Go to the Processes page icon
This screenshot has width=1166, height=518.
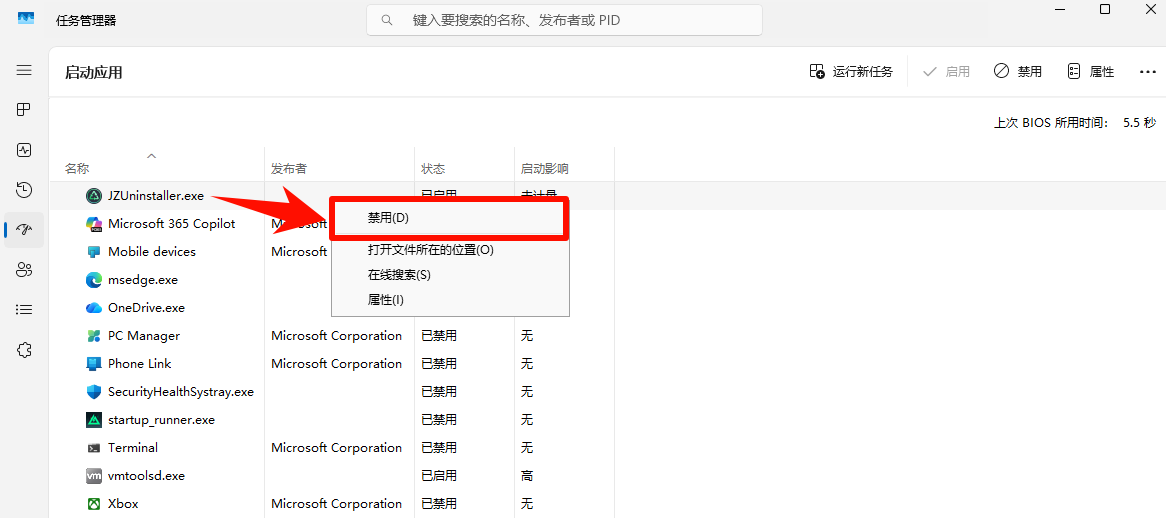[24, 110]
